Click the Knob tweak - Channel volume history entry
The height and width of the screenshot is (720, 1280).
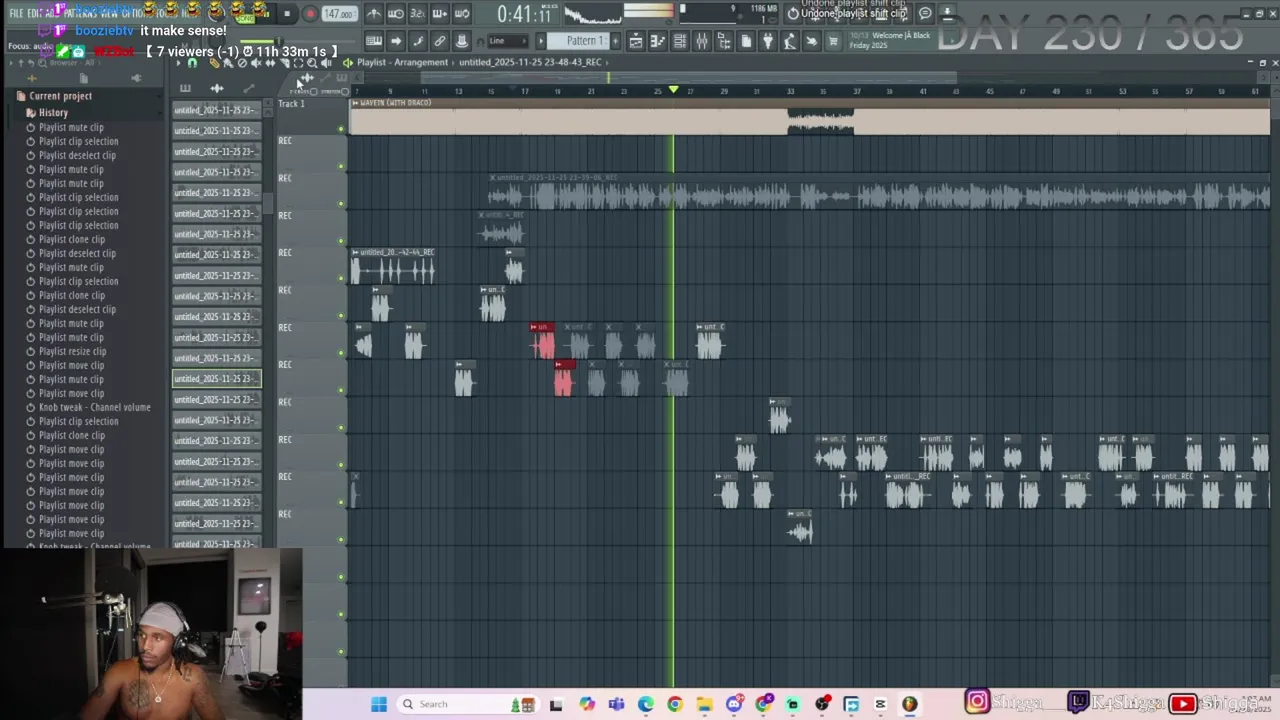[x=94, y=407]
